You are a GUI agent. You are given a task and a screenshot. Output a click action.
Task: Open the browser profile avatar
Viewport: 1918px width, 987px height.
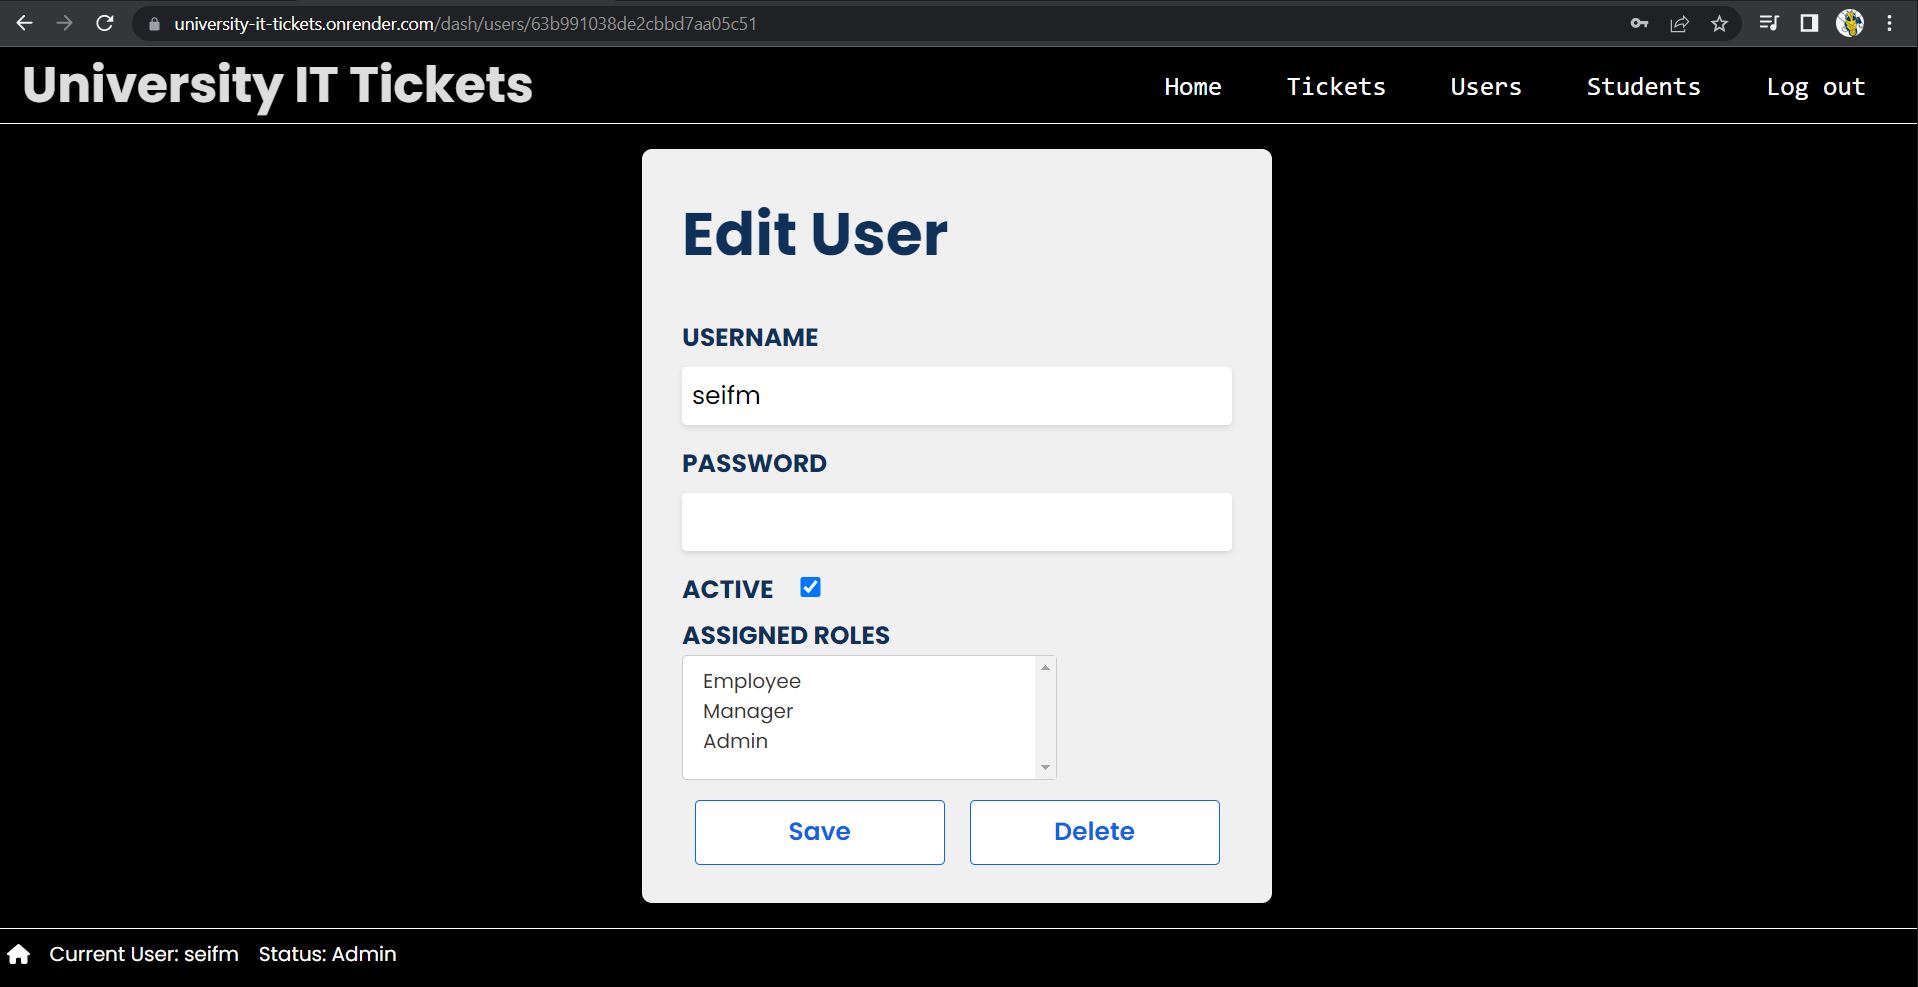point(1851,23)
